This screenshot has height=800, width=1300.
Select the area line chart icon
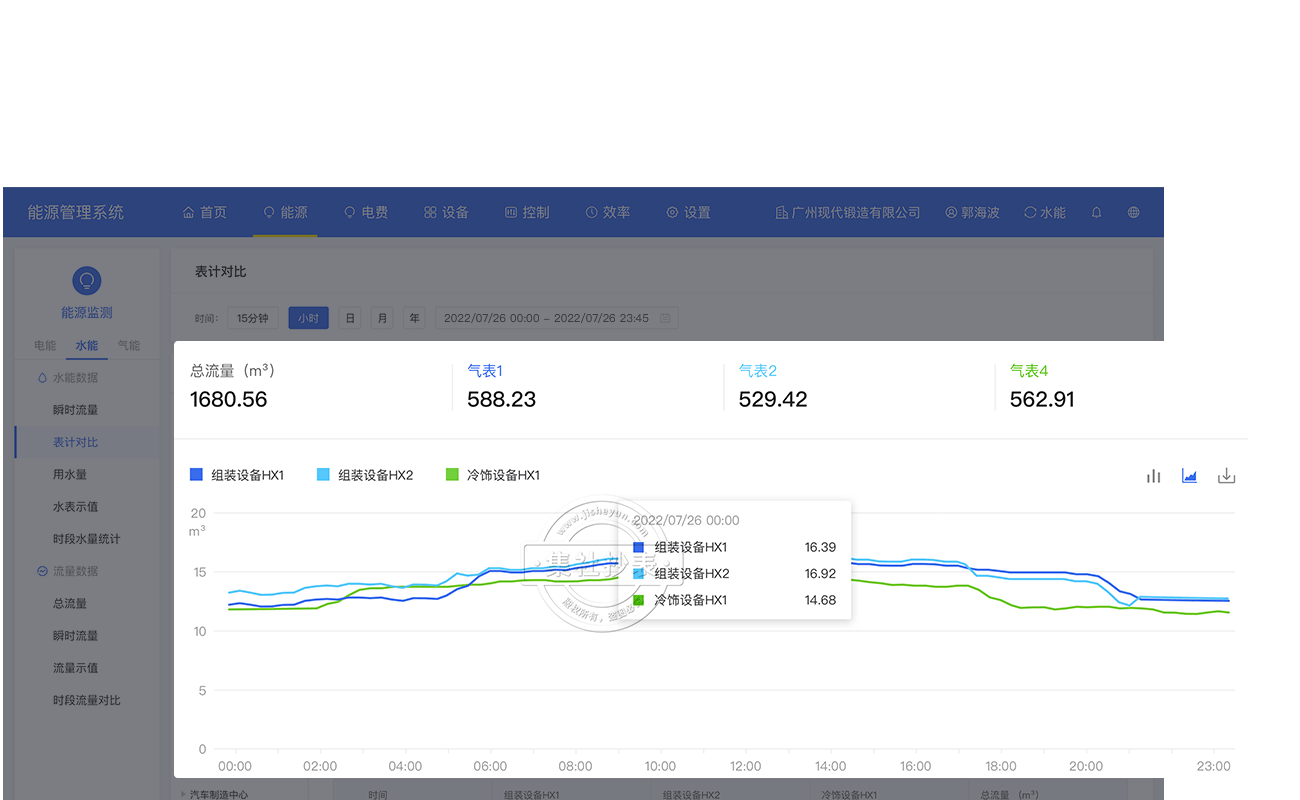point(1189,476)
